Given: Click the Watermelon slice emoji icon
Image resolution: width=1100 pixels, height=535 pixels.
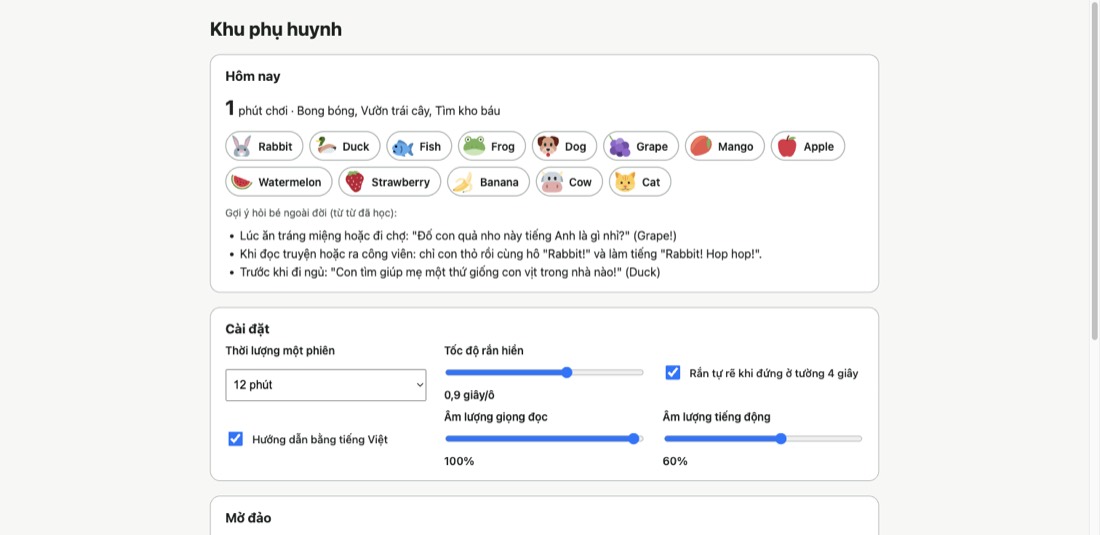Looking at the screenshot, I should click(241, 182).
